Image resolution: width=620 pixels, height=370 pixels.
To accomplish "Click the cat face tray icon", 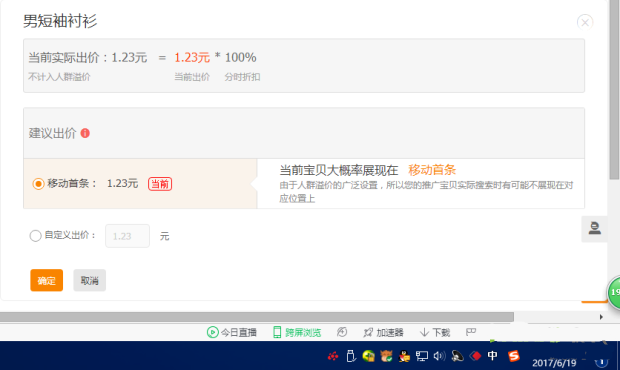I will 386,356.
